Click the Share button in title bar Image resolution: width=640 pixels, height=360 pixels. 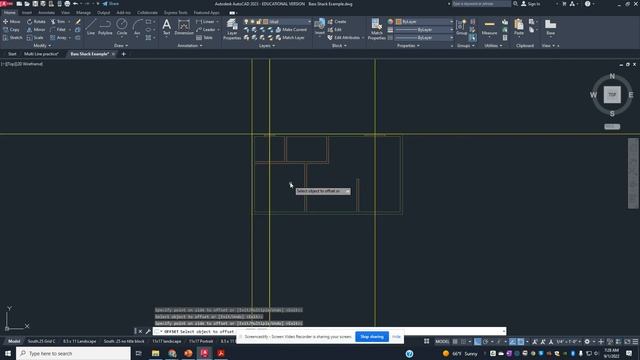(x=111, y=4)
